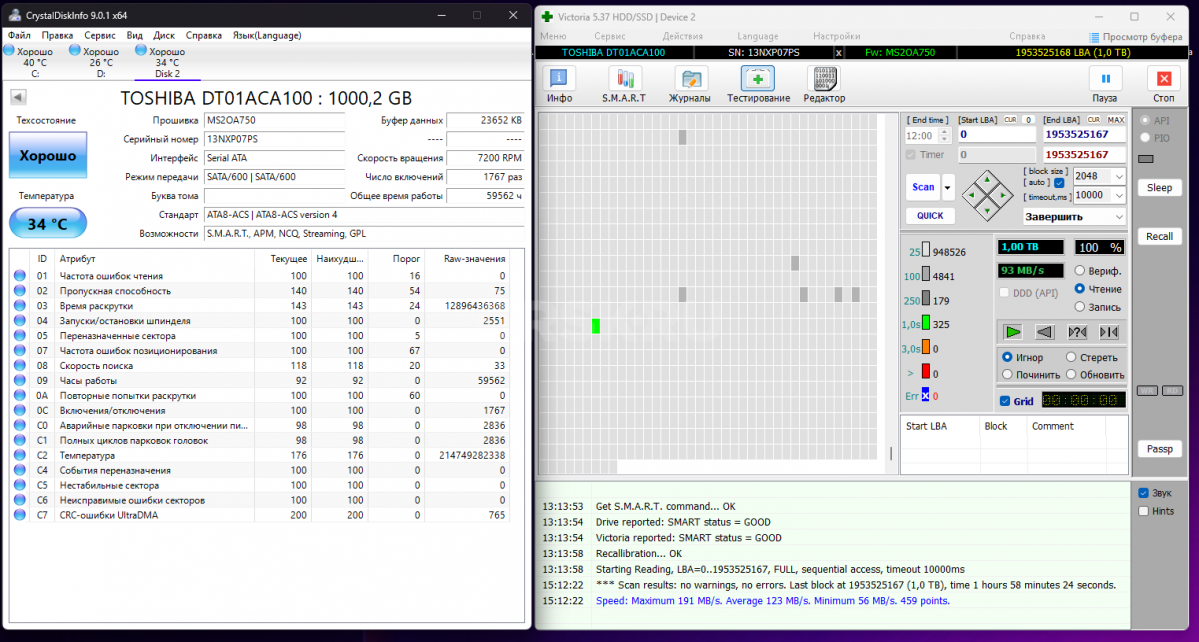Open the Файл menu in CrystalDiskInfo

(19, 35)
